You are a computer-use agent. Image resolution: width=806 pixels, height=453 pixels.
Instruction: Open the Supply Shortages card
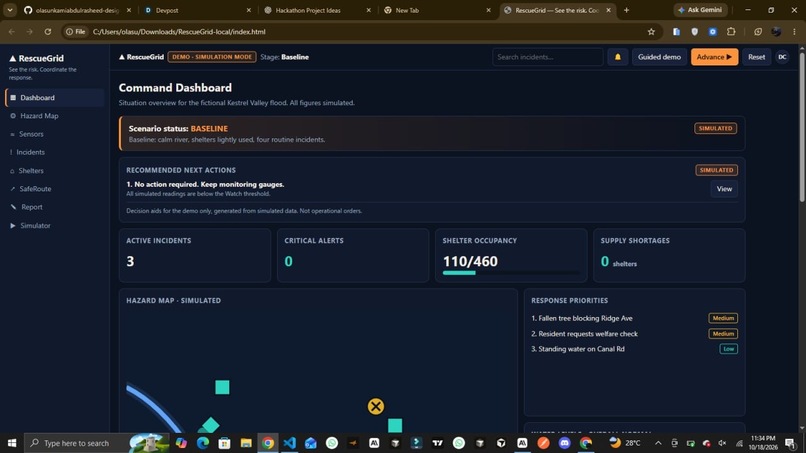coord(669,256)
